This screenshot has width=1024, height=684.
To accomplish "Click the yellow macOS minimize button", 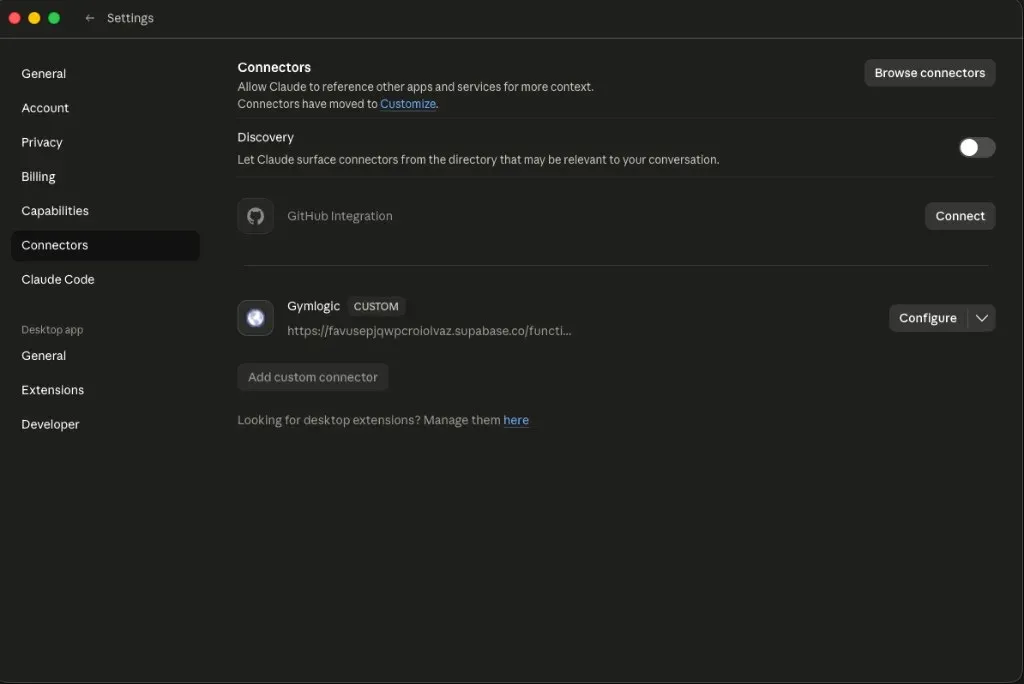I will pos(34,18).
